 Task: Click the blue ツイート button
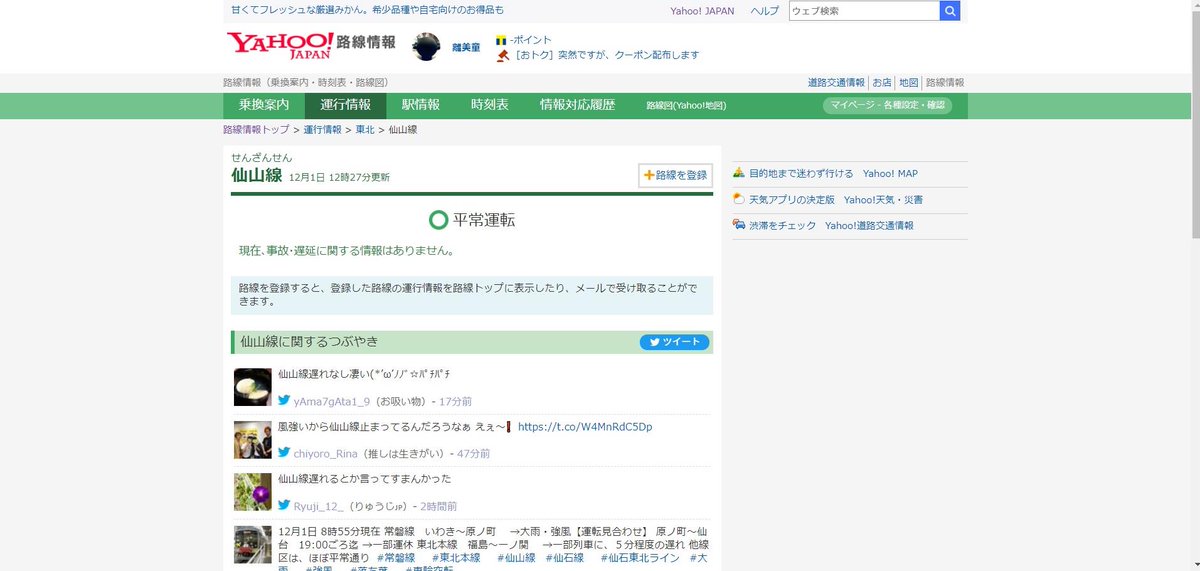pos(675,342)
